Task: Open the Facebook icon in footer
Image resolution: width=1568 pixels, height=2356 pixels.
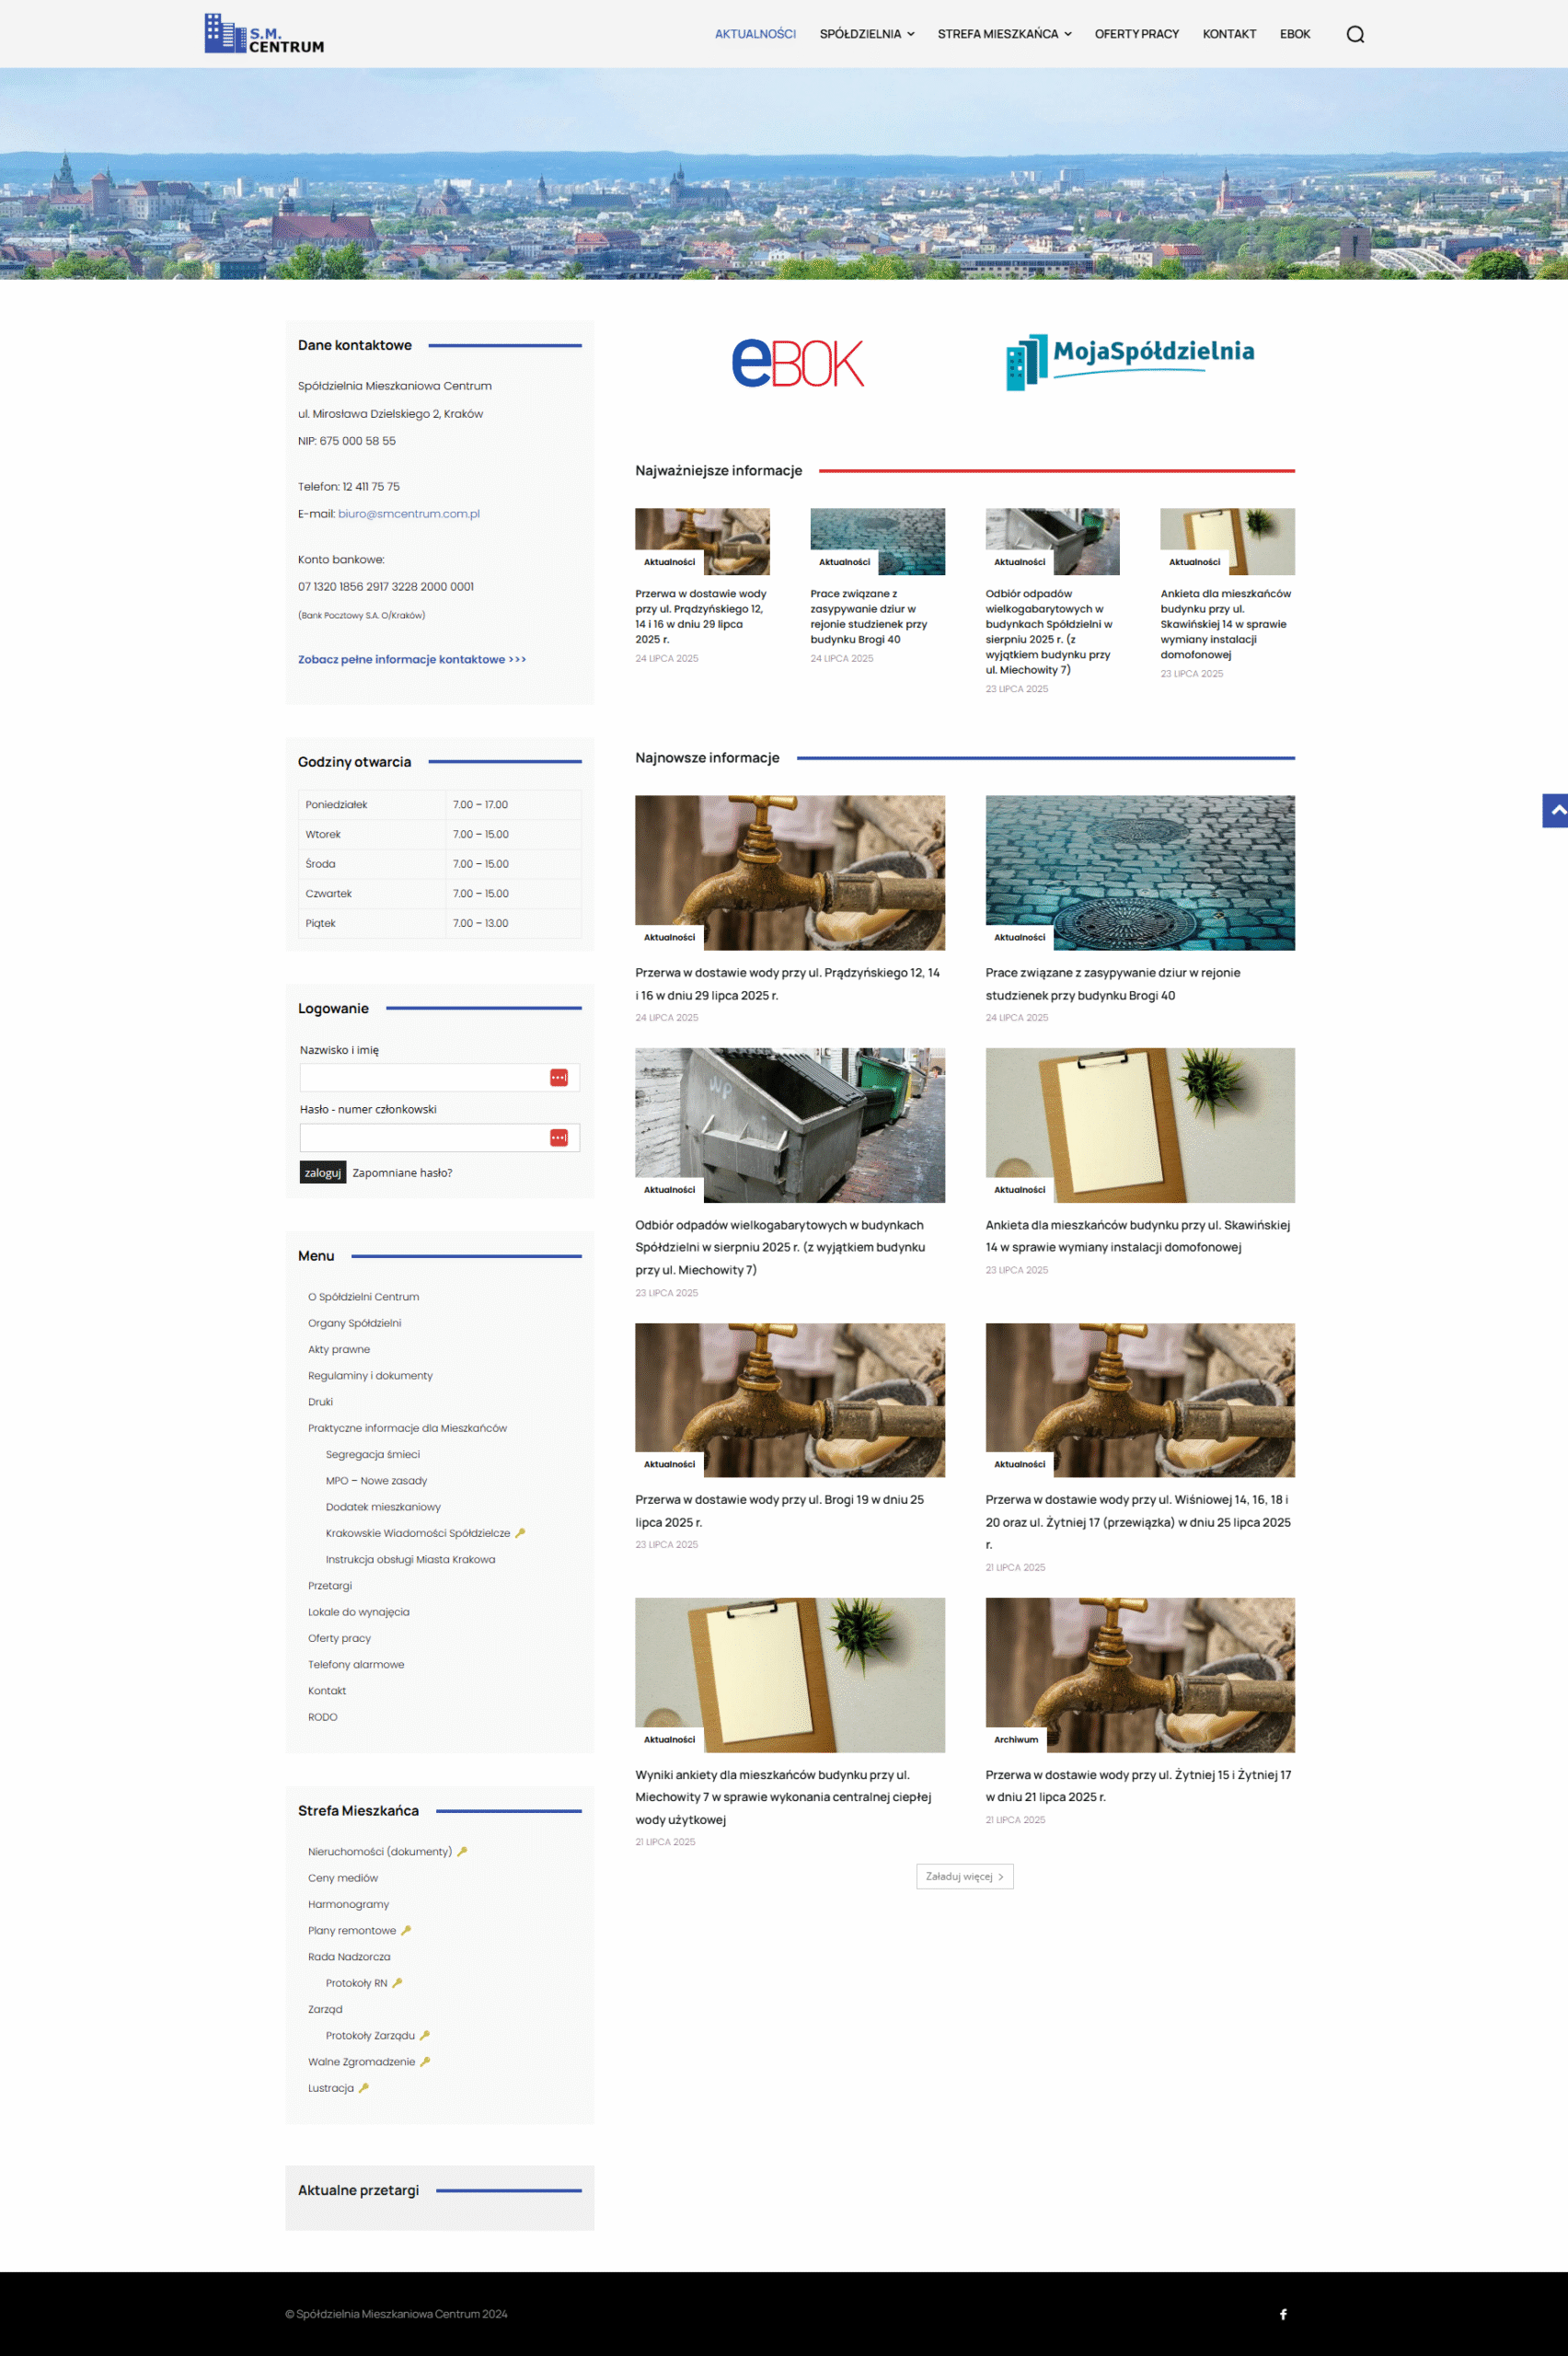Action: pyautogui.click(x=1283, y=2314)
